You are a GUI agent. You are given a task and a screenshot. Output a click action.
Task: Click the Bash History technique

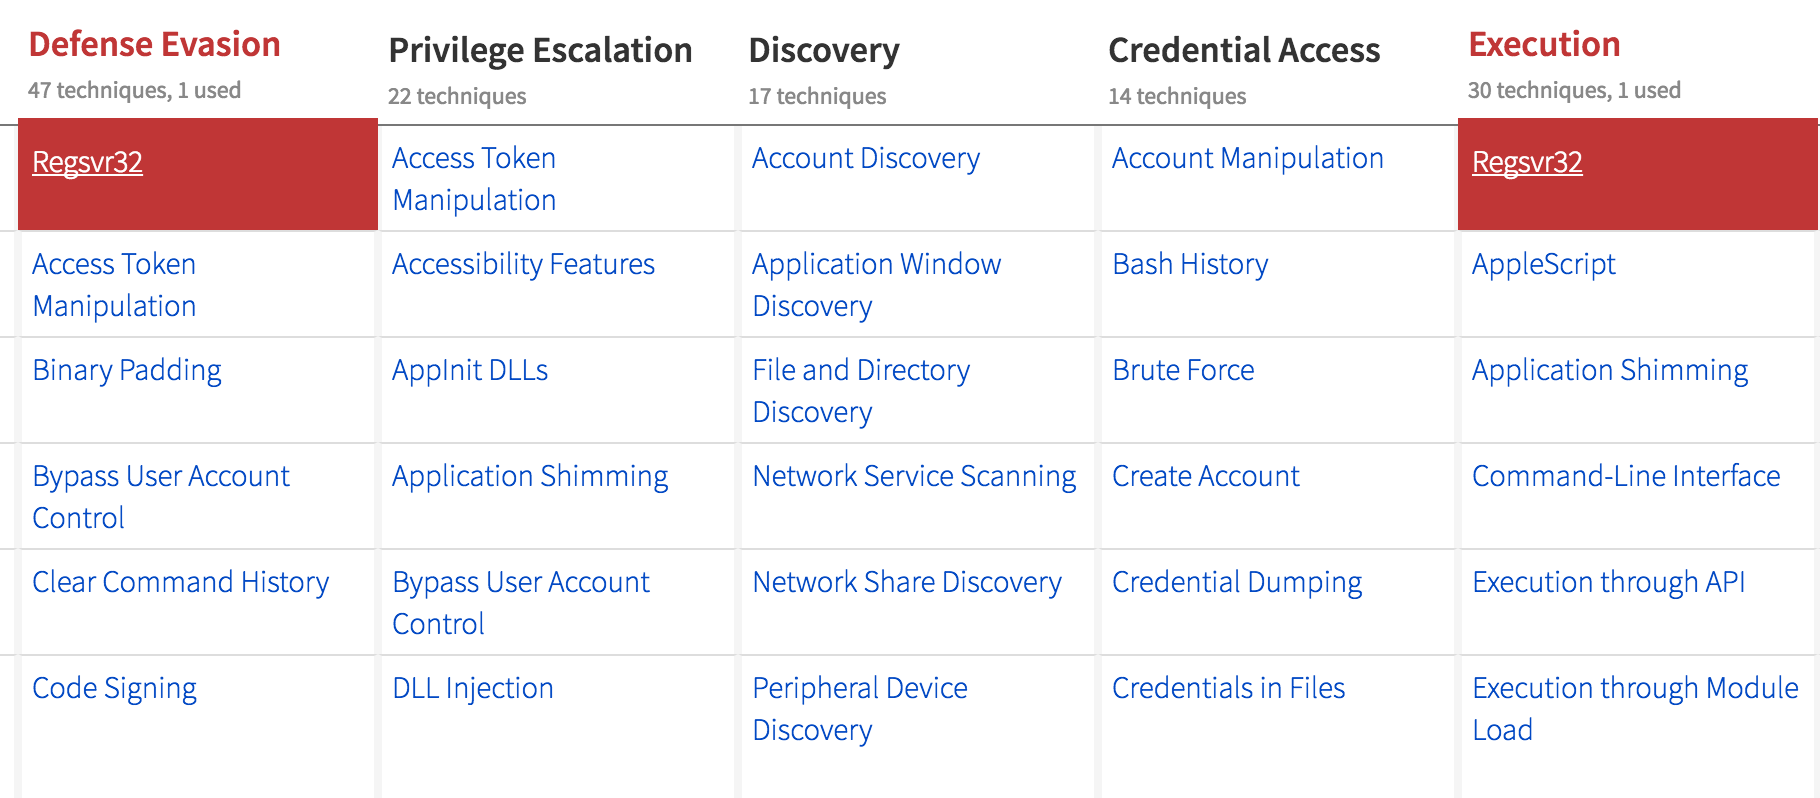pyautogui.click(x=1190, y=264)
